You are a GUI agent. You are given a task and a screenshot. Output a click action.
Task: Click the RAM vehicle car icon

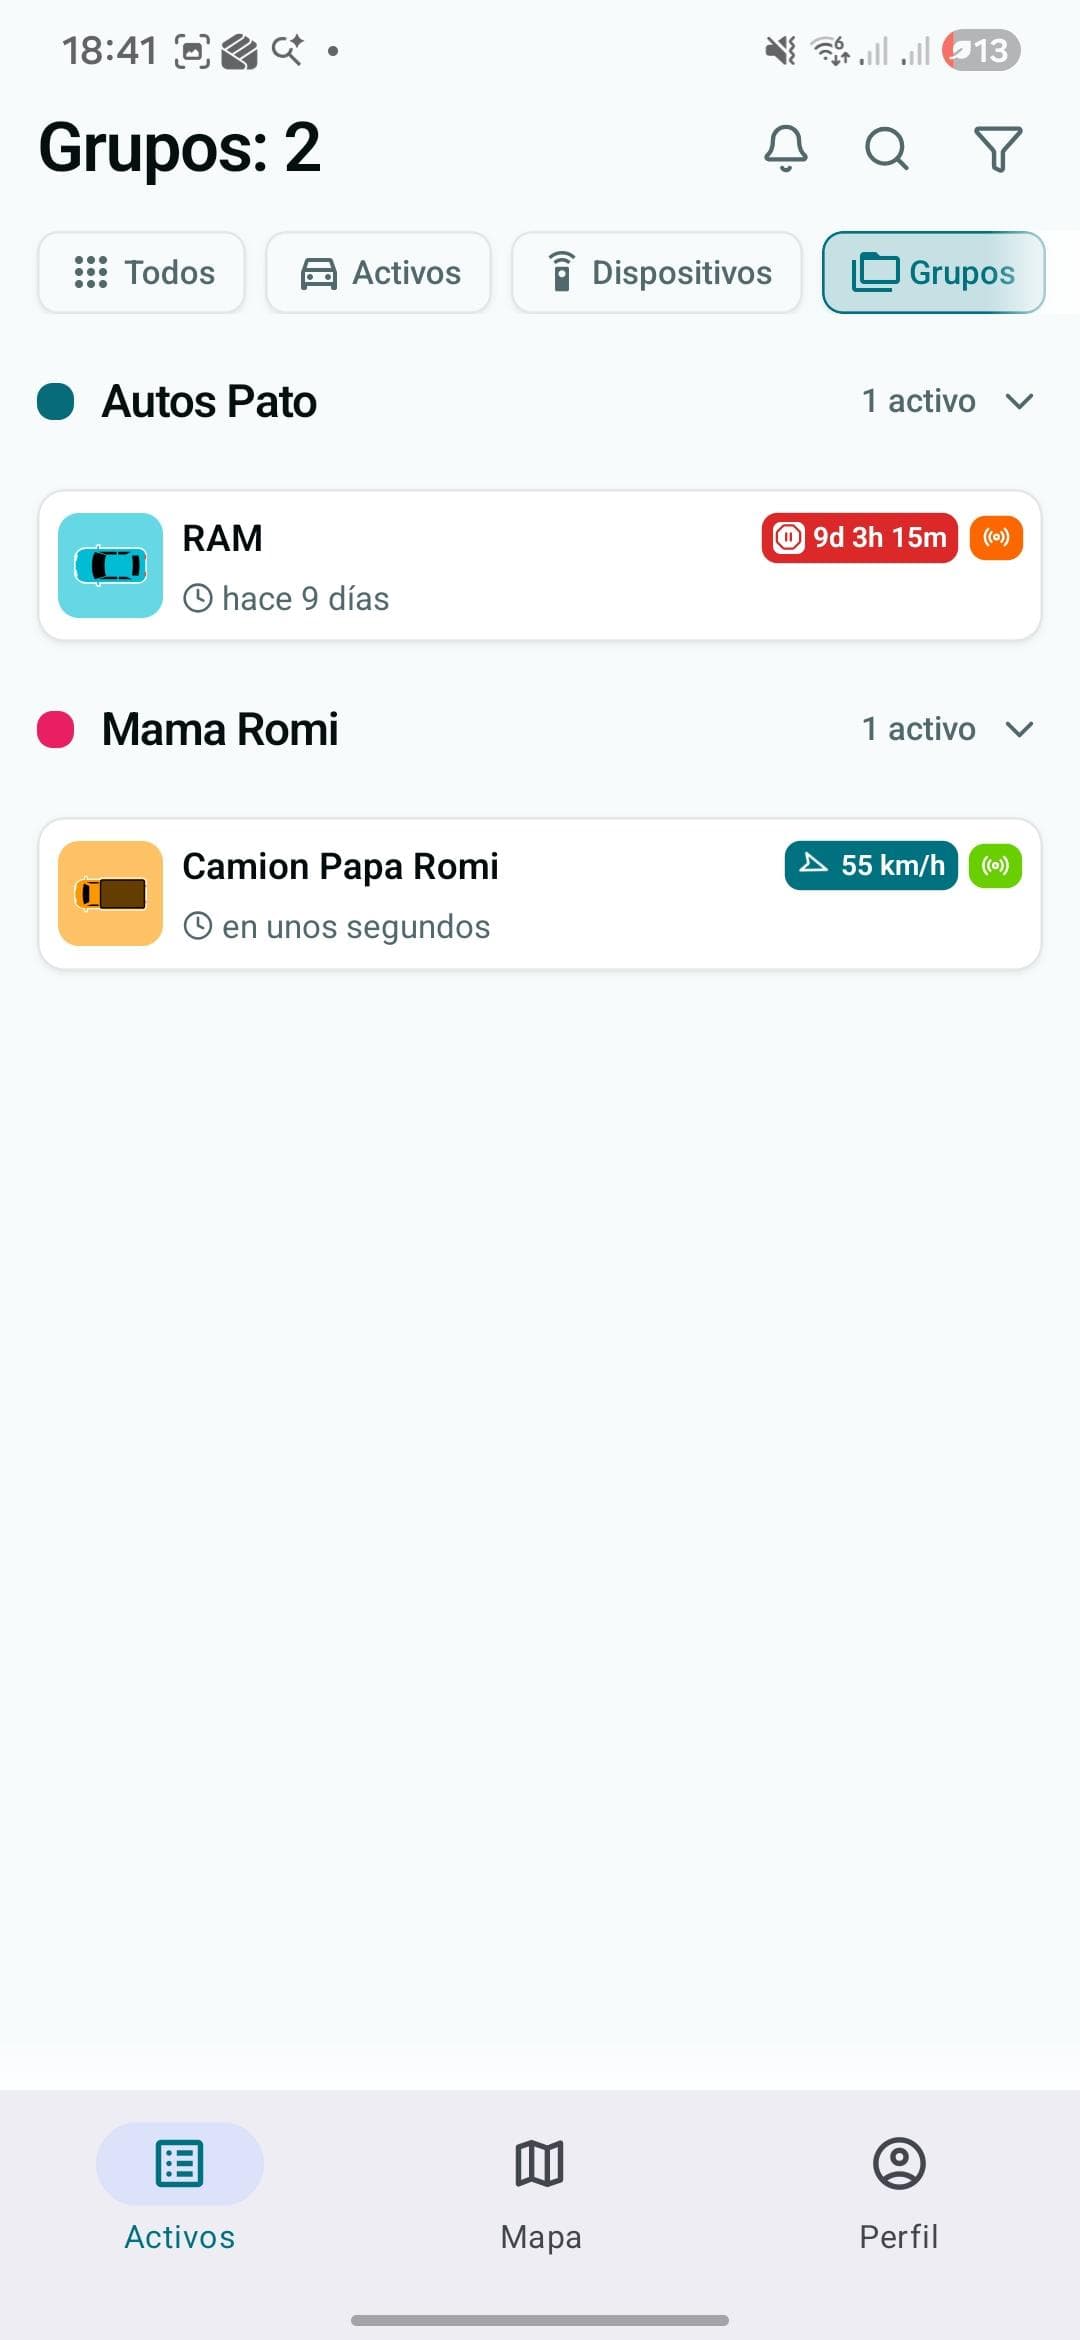pyautogui.click(x=110, y=566)
